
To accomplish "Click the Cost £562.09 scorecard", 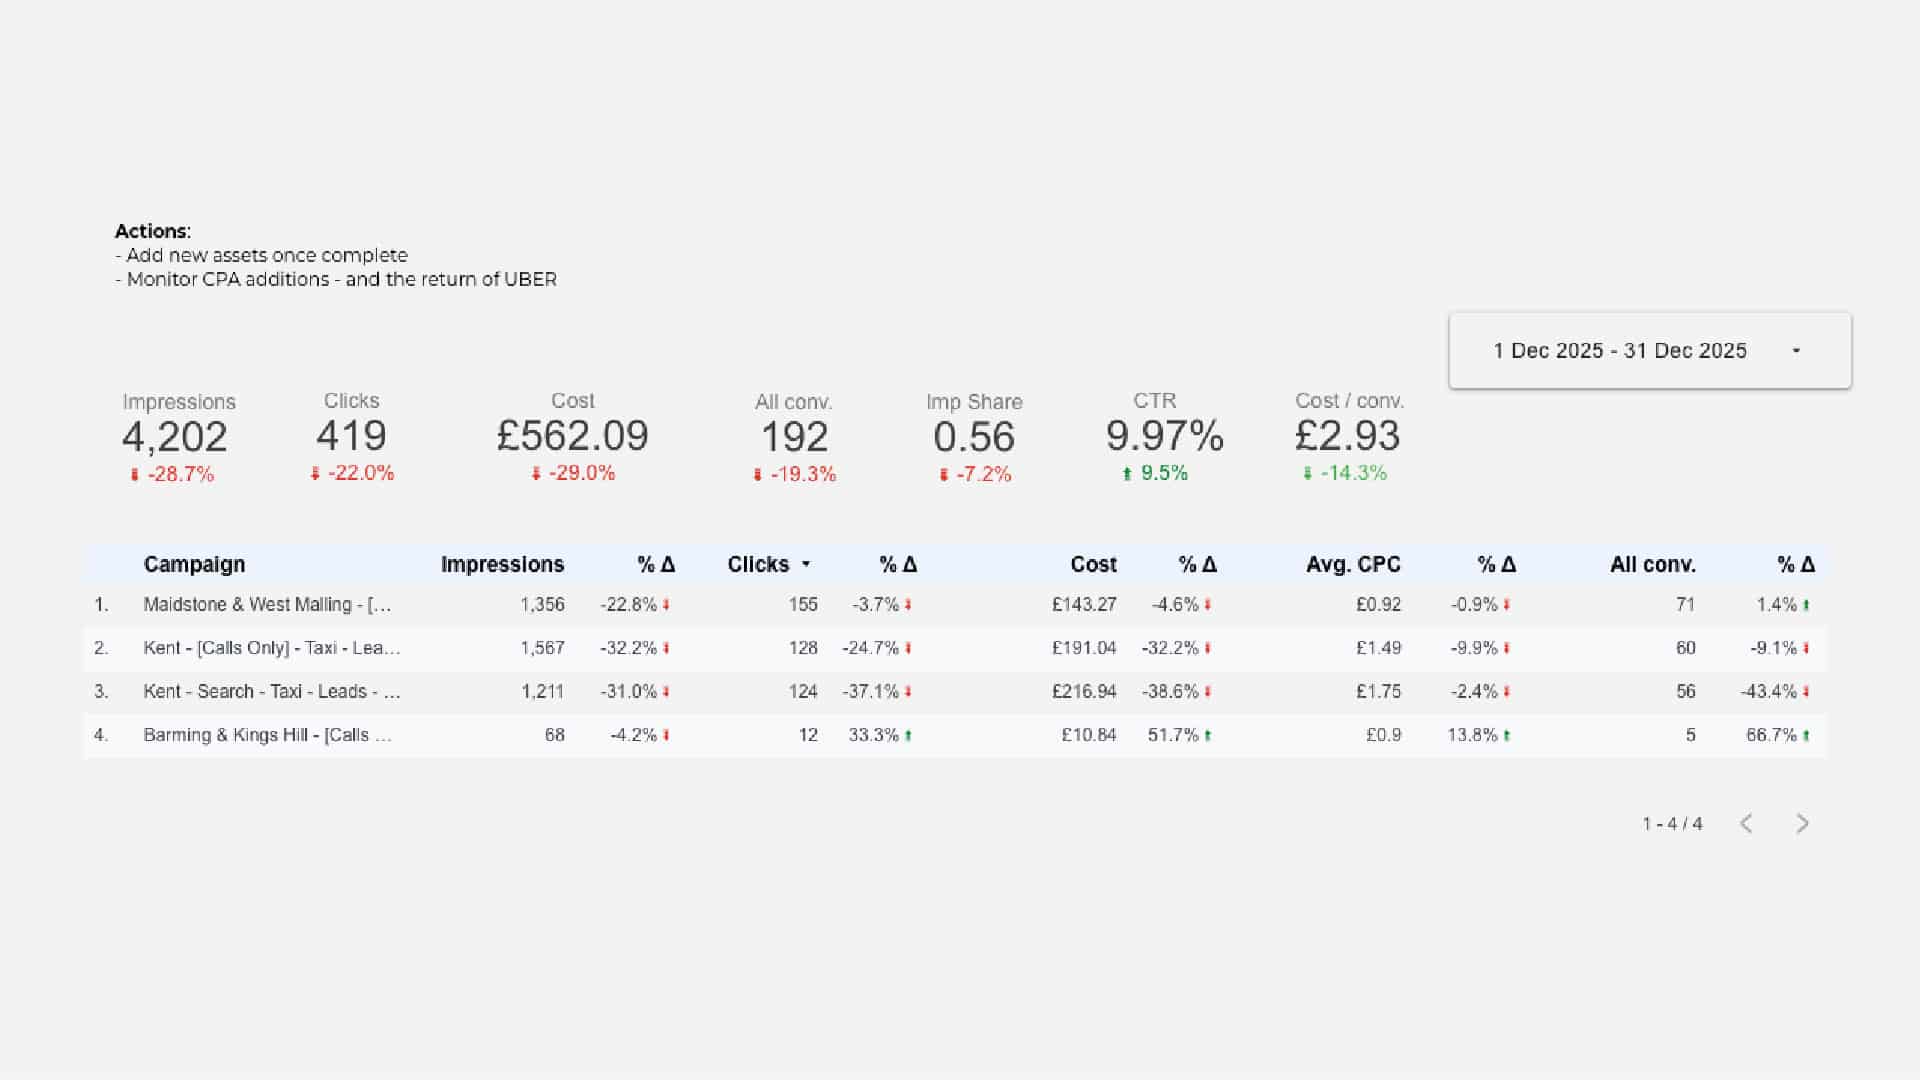I will (572, 436).
